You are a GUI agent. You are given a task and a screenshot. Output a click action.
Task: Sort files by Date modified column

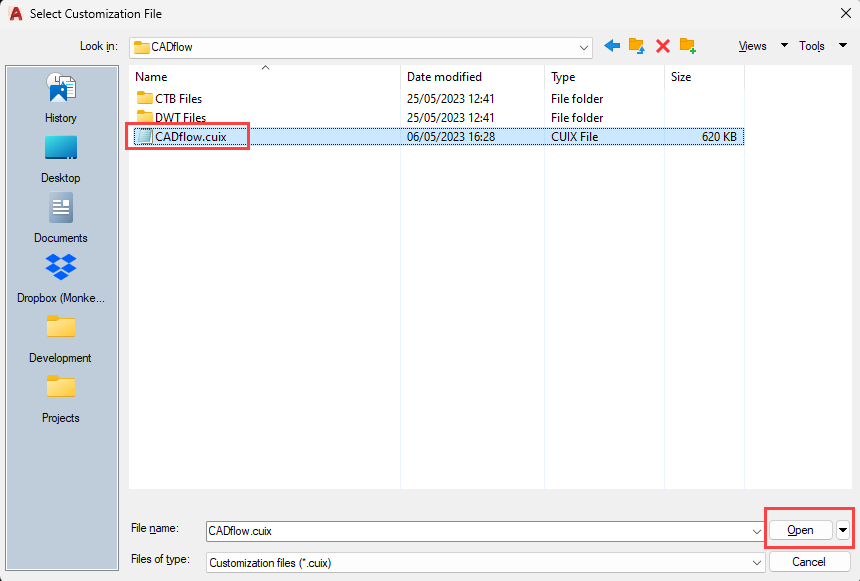click(473, 77)
